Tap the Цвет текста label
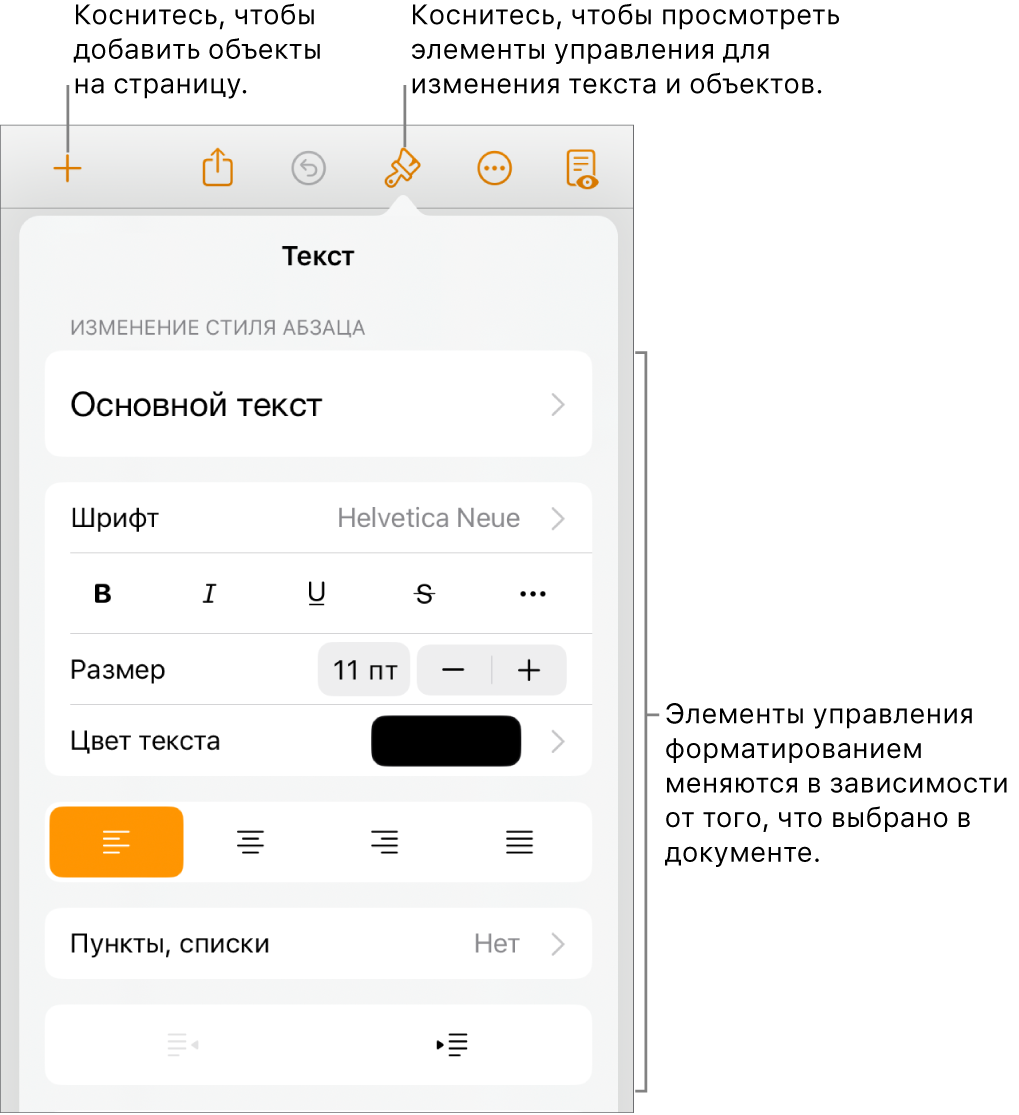Screen dimensions: 1019x1115 (145, 741)
